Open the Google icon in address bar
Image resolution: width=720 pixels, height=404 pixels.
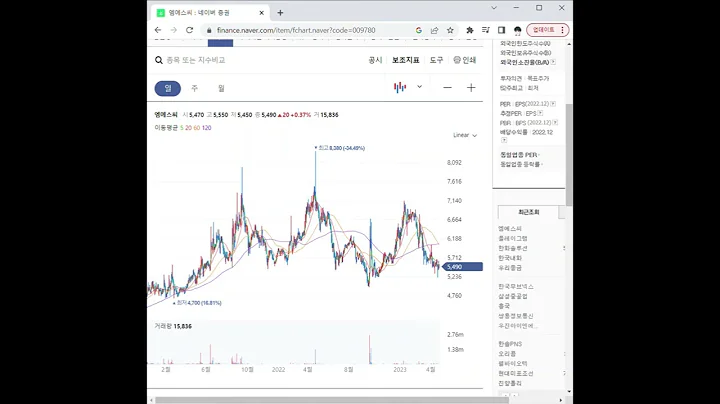click(418, 30)
